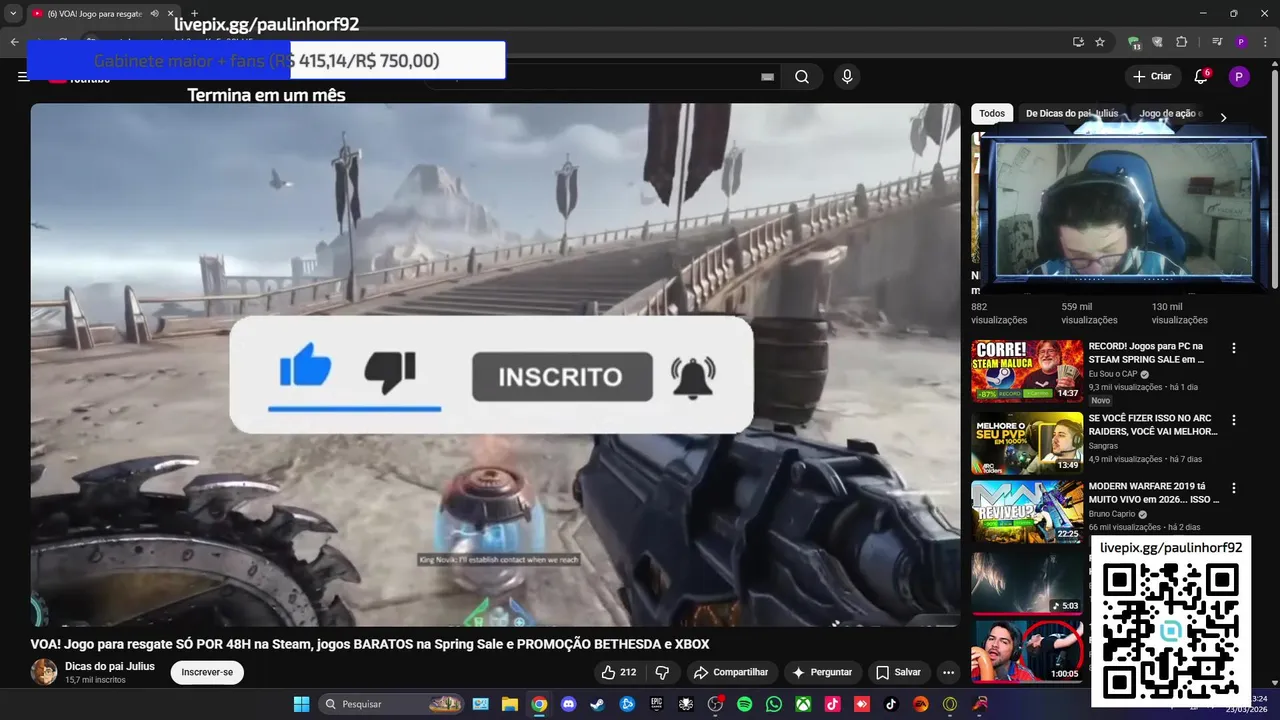Open the Chrome profile avatar
Screen dimensions: 1280x720
tap(1241, 42)
